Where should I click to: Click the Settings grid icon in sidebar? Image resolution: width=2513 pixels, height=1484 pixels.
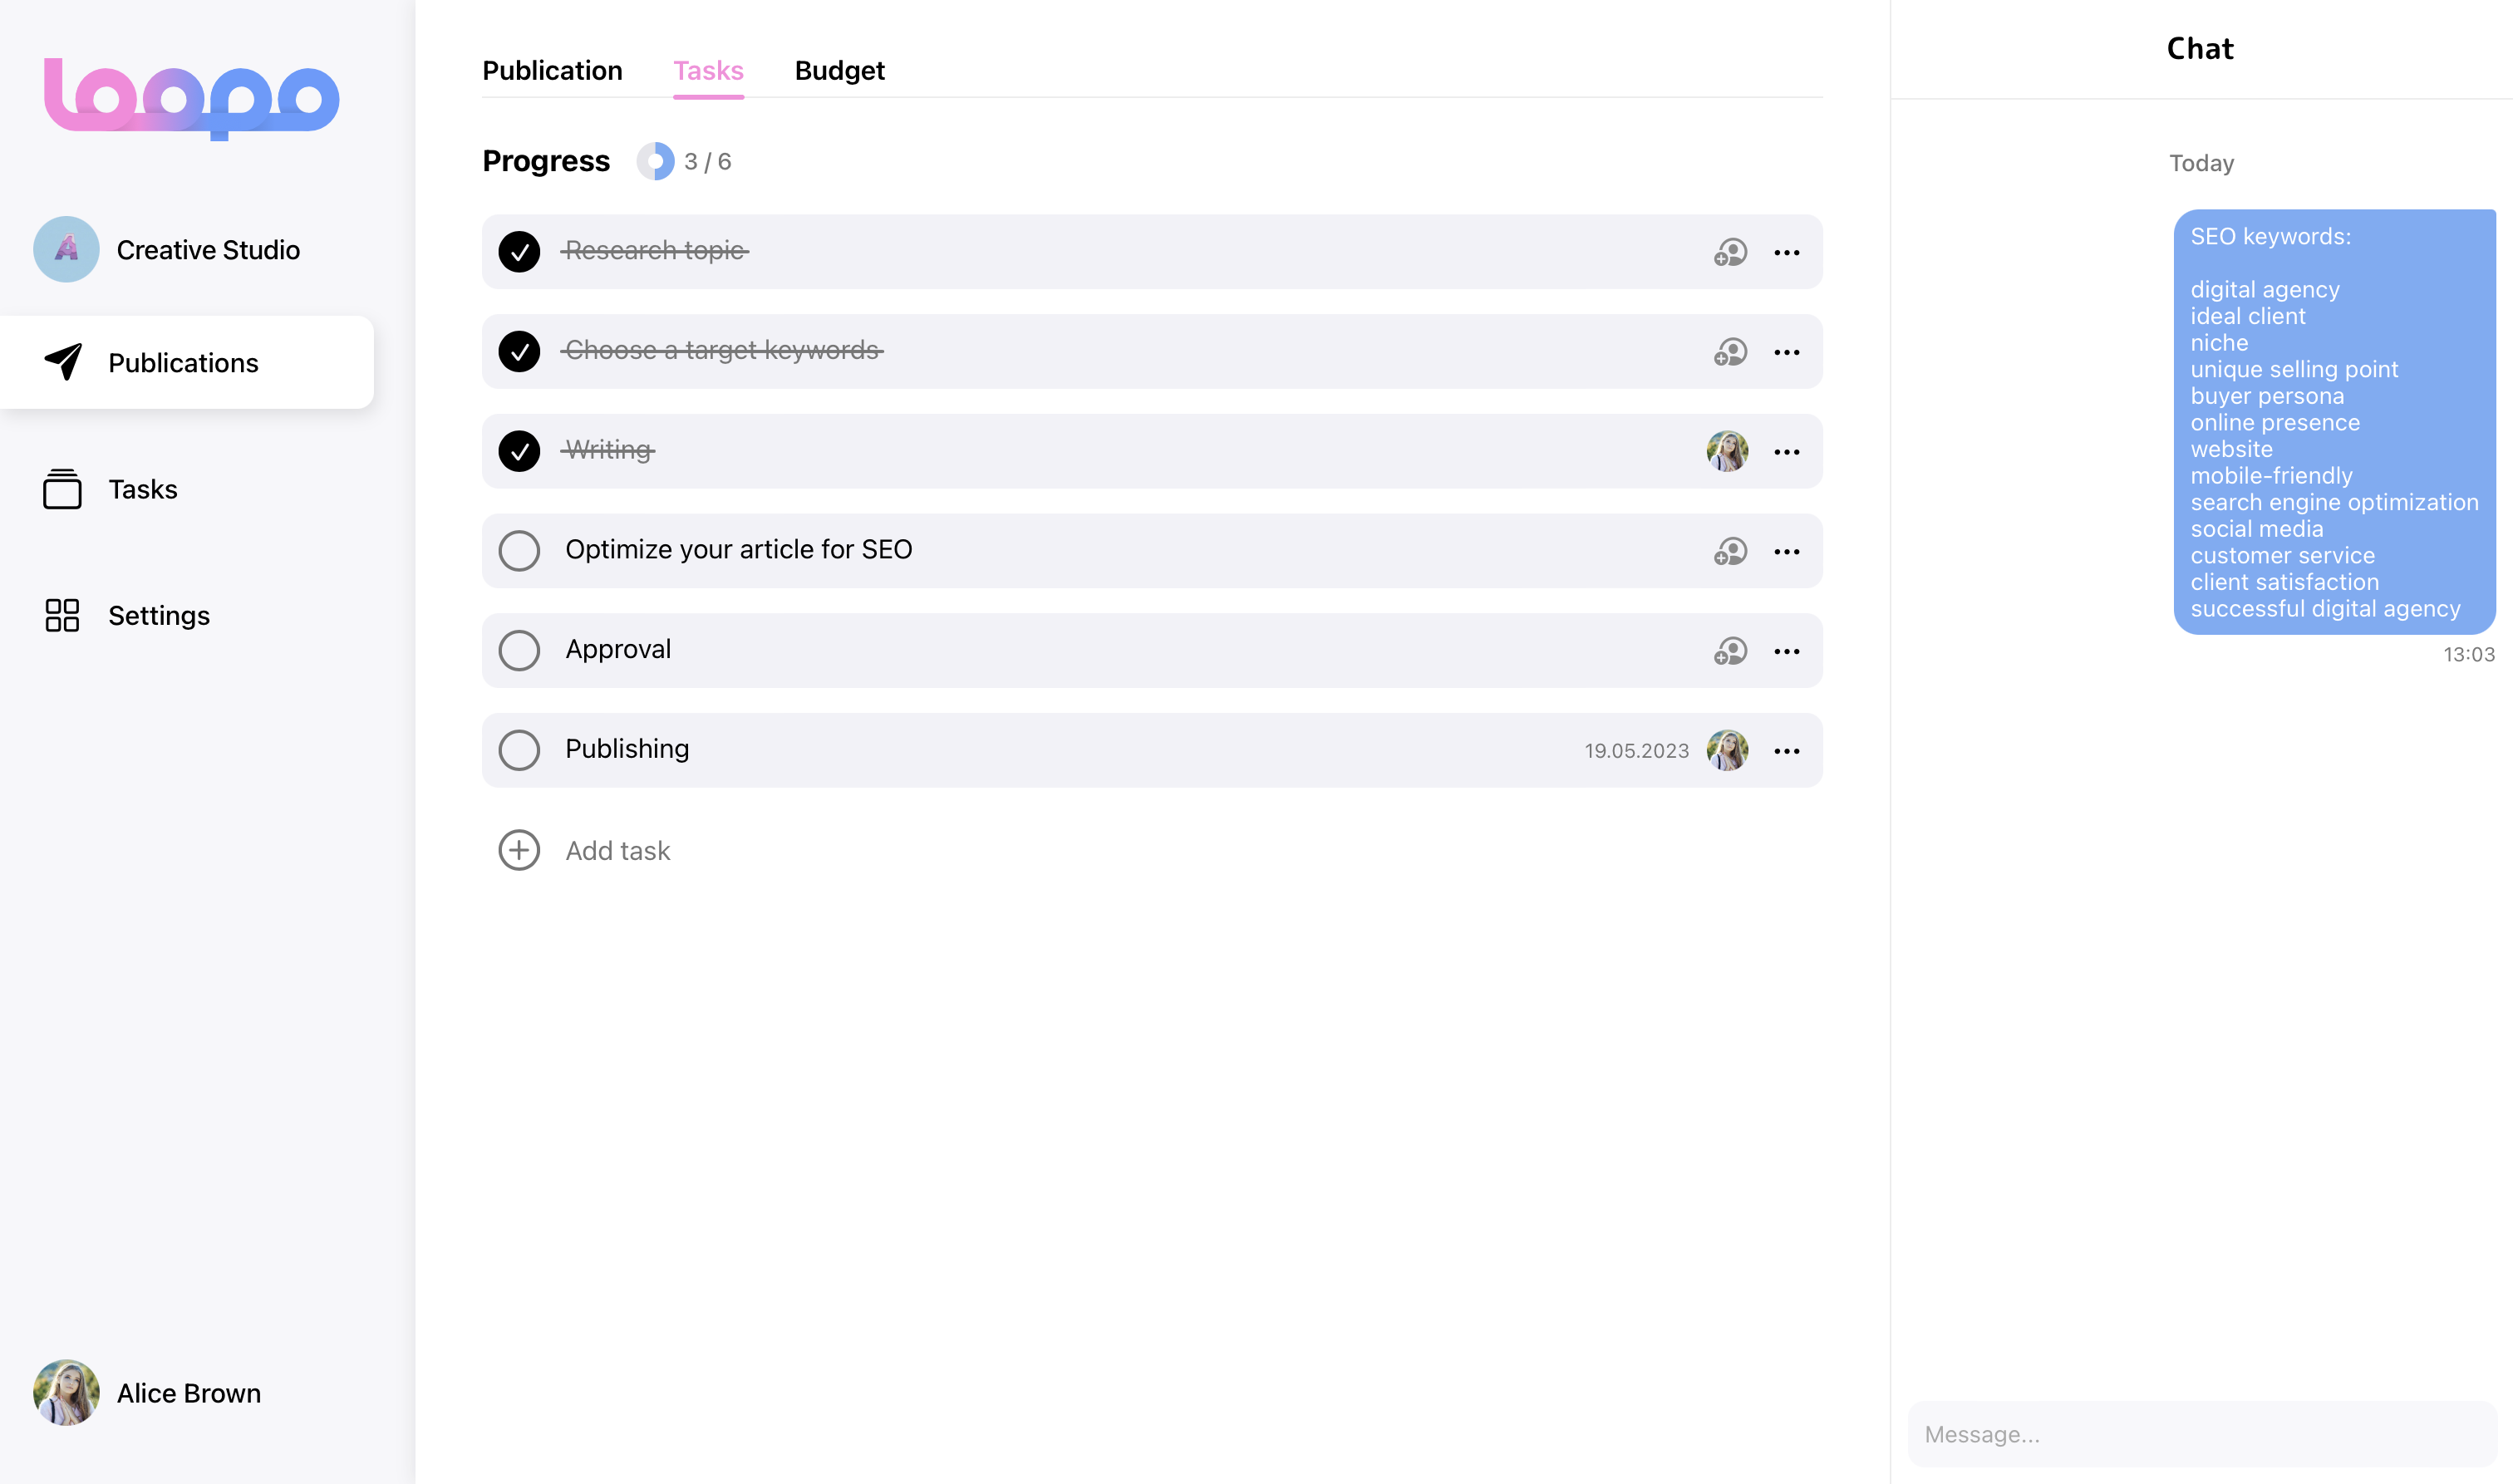coord(62,615)
